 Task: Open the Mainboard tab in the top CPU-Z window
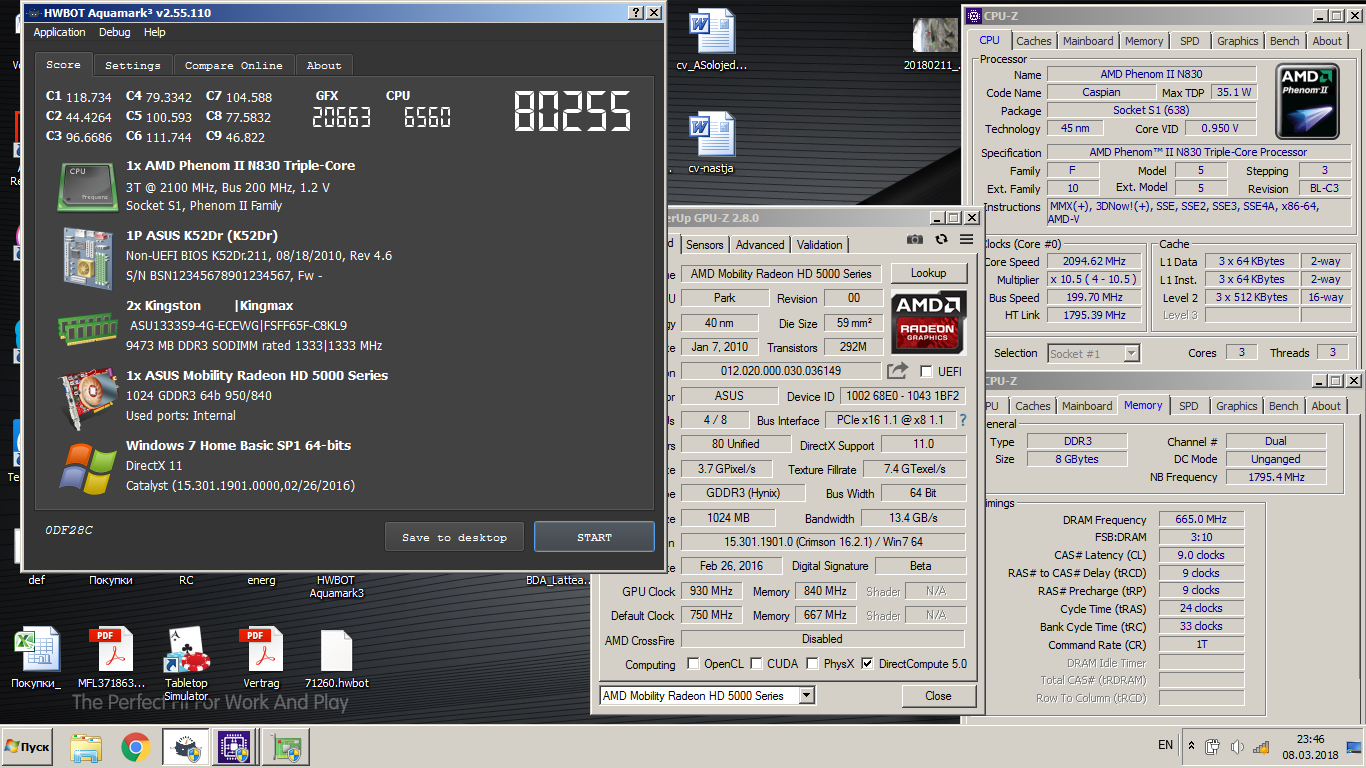click(x=1088, y=41)
